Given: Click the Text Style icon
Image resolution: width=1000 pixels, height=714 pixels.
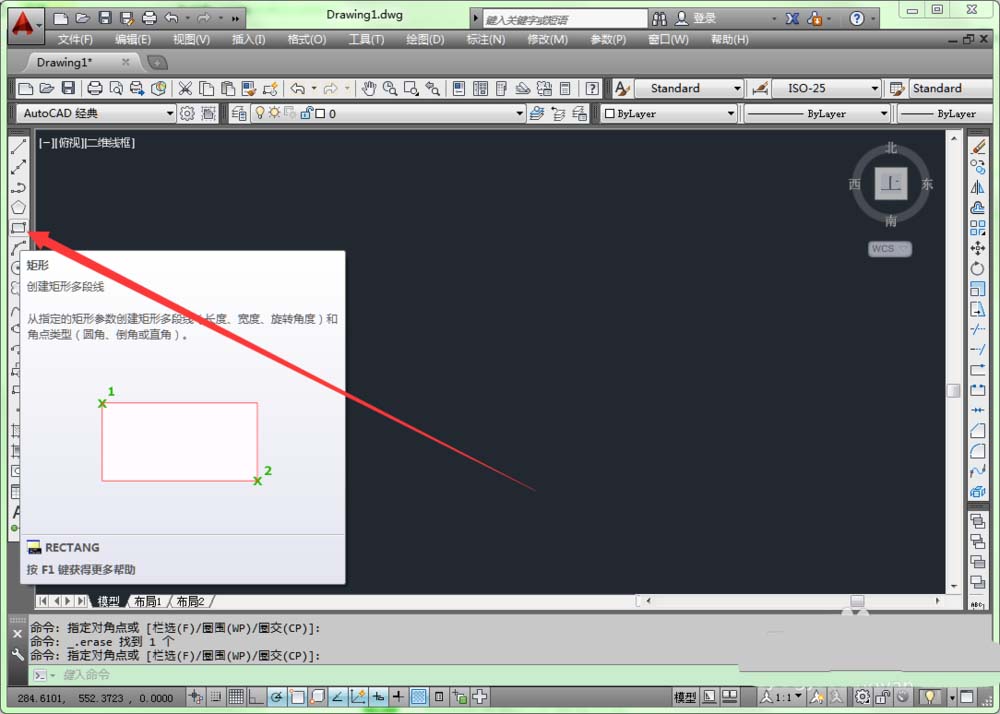Looking at the screenshot, I should pos(622,88).
